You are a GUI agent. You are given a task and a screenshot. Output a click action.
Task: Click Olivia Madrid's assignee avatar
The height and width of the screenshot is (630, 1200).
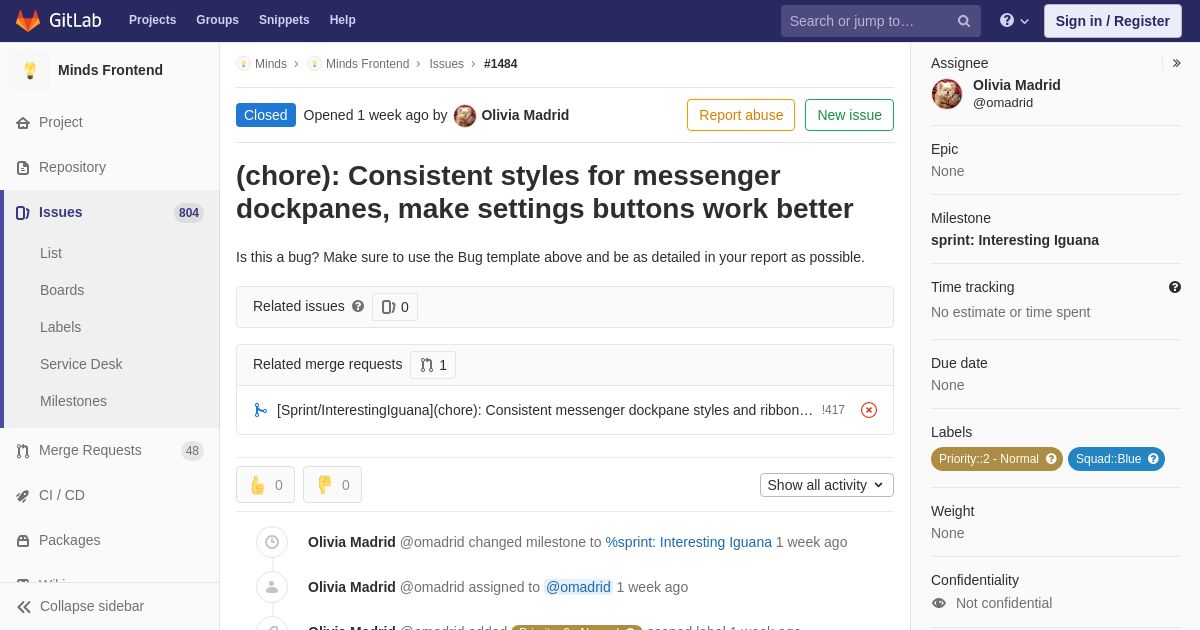click(947, 94)
